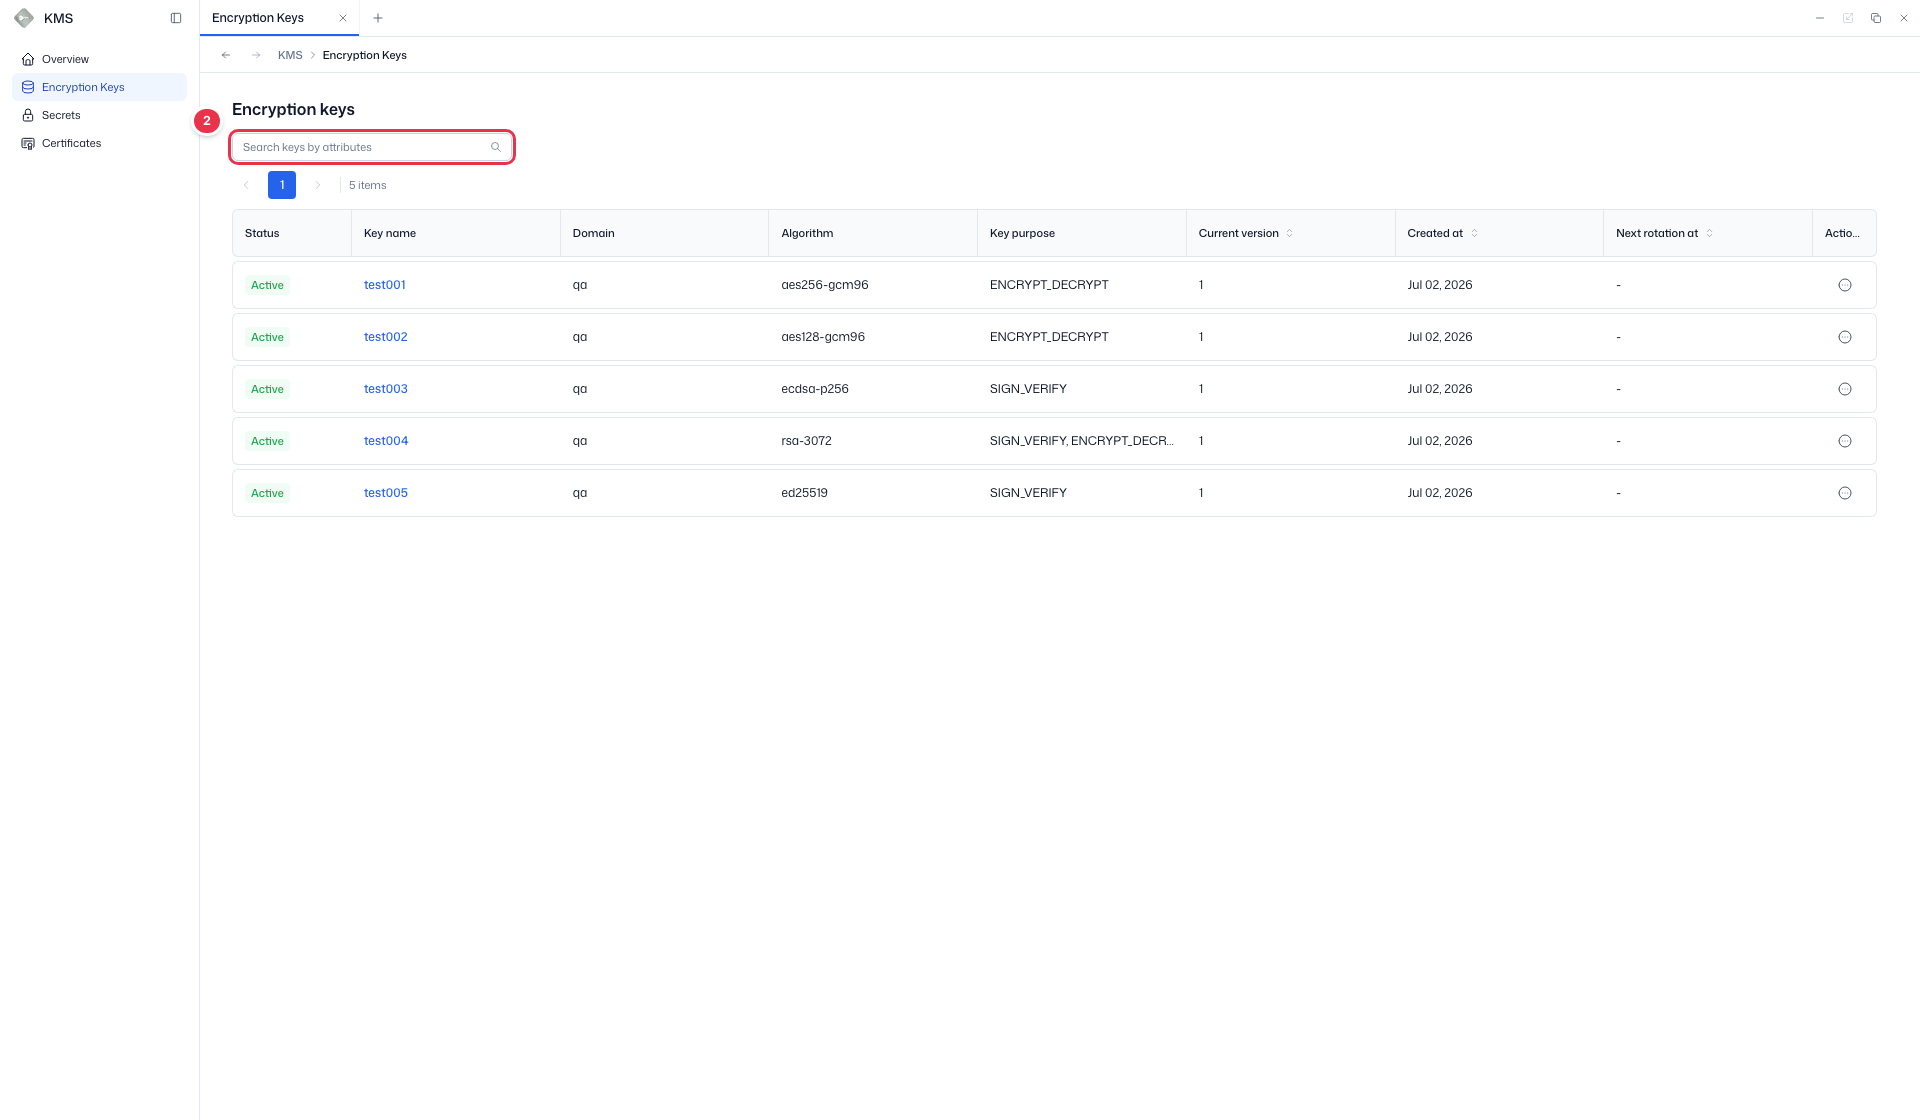Image resolution: width=1920 pixels, height=1120 pixels.
Task: Open actions menu for test001
Action: click(1845, 285)
